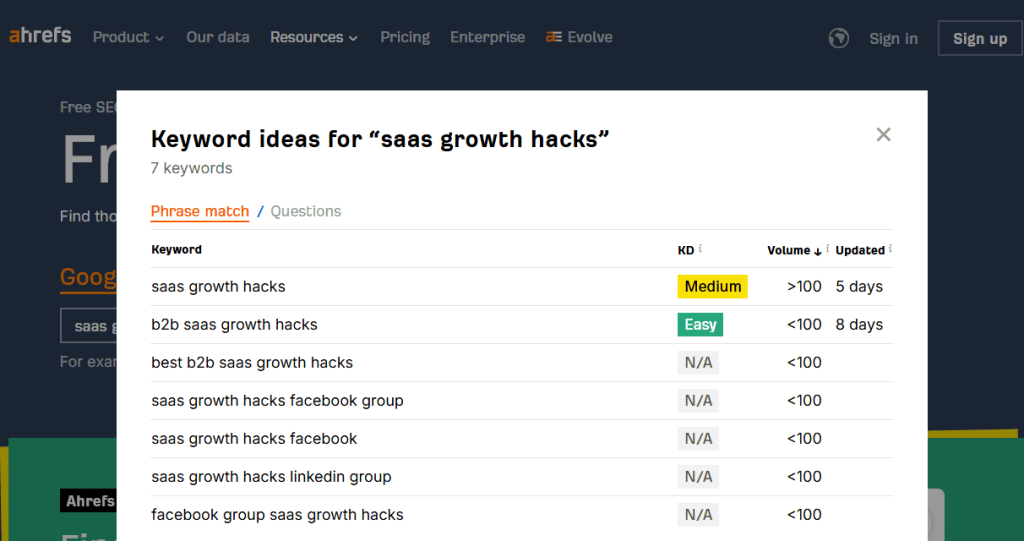
Task: Select the Phrase match tab
Action: point(200,211)
